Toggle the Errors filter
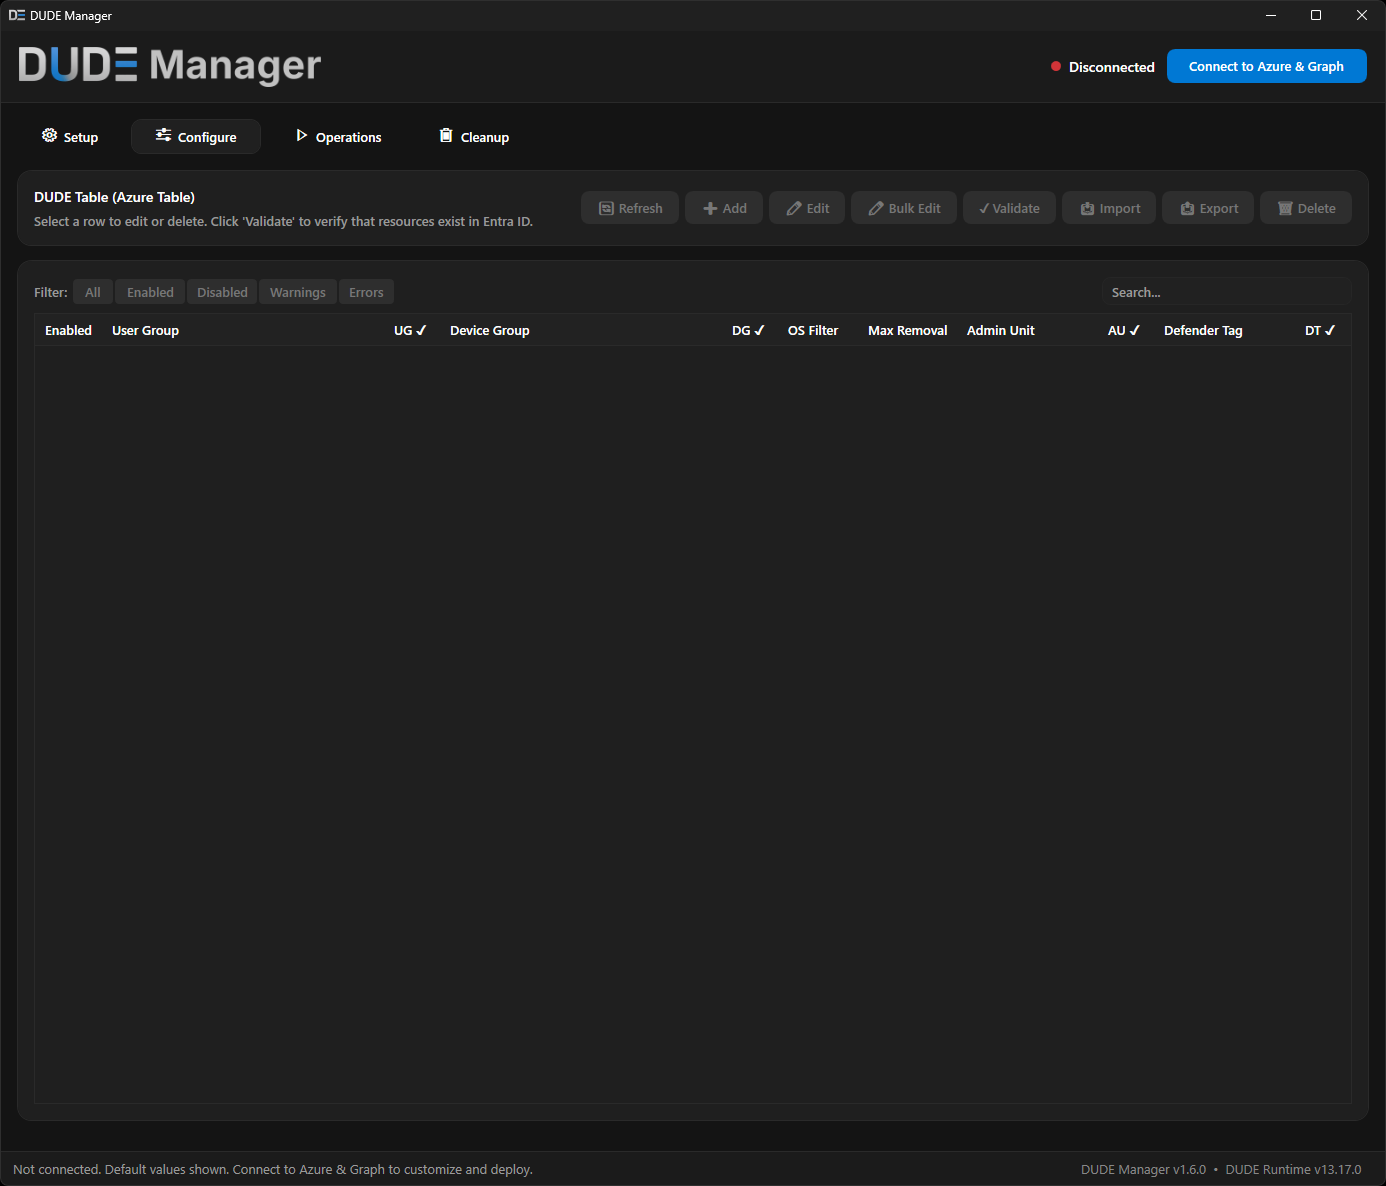1386x1186 pixels. (x=366, y=292)
